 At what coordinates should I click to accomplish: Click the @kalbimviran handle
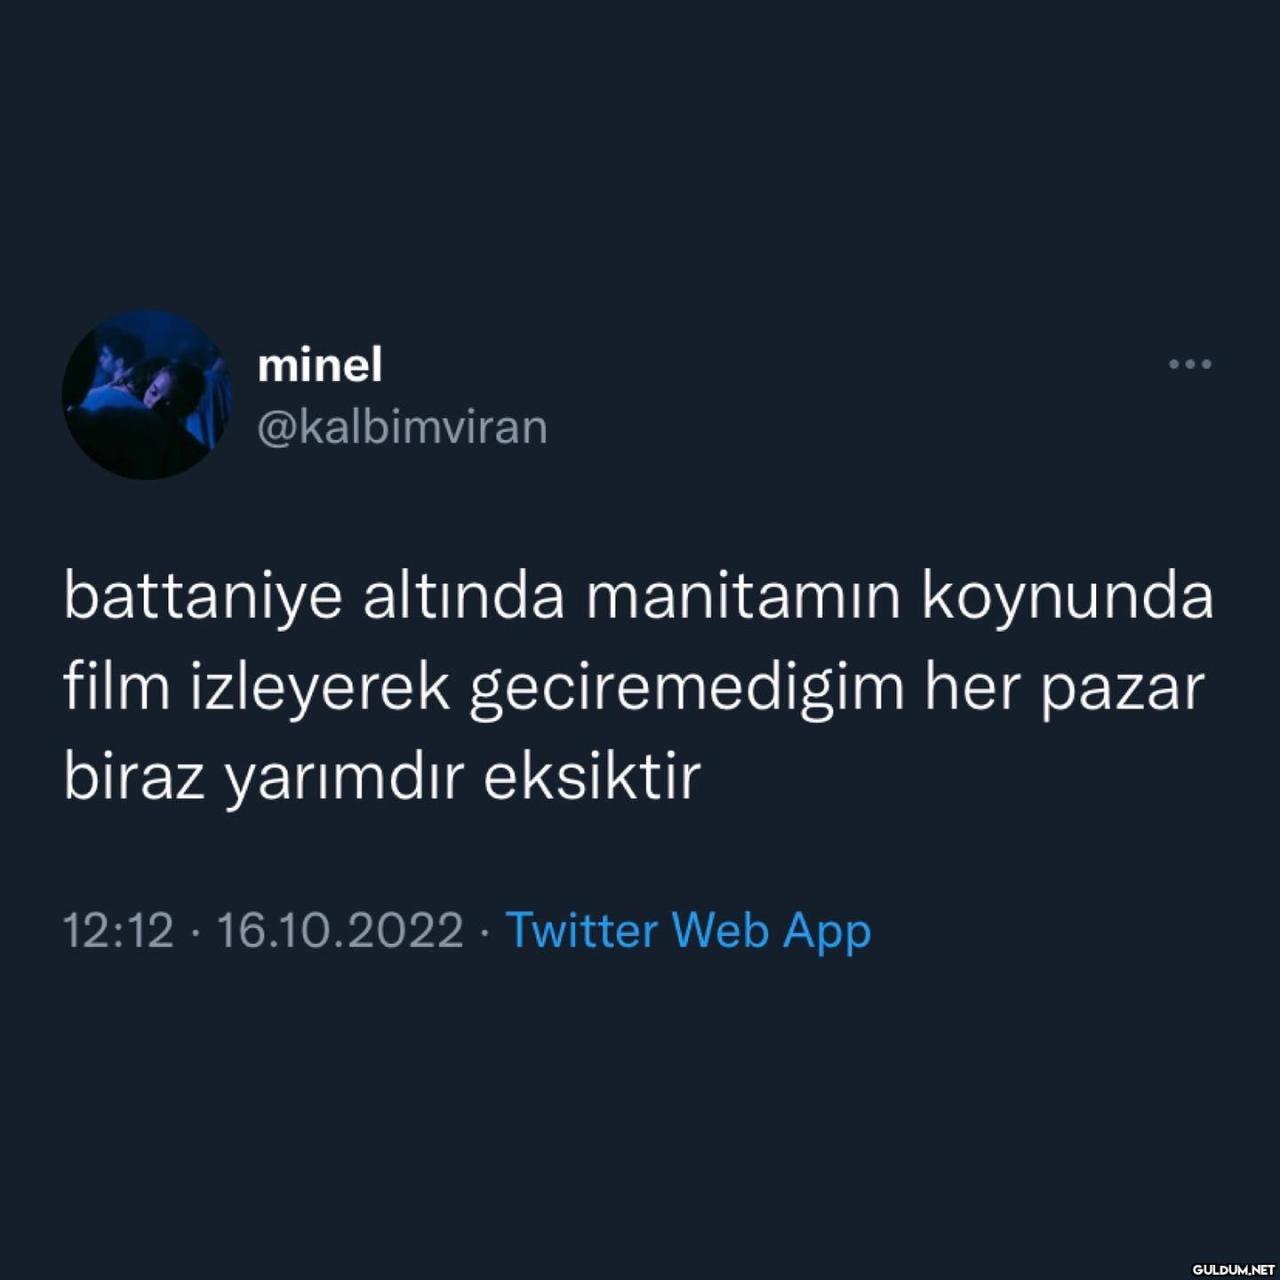pos(403,428)
